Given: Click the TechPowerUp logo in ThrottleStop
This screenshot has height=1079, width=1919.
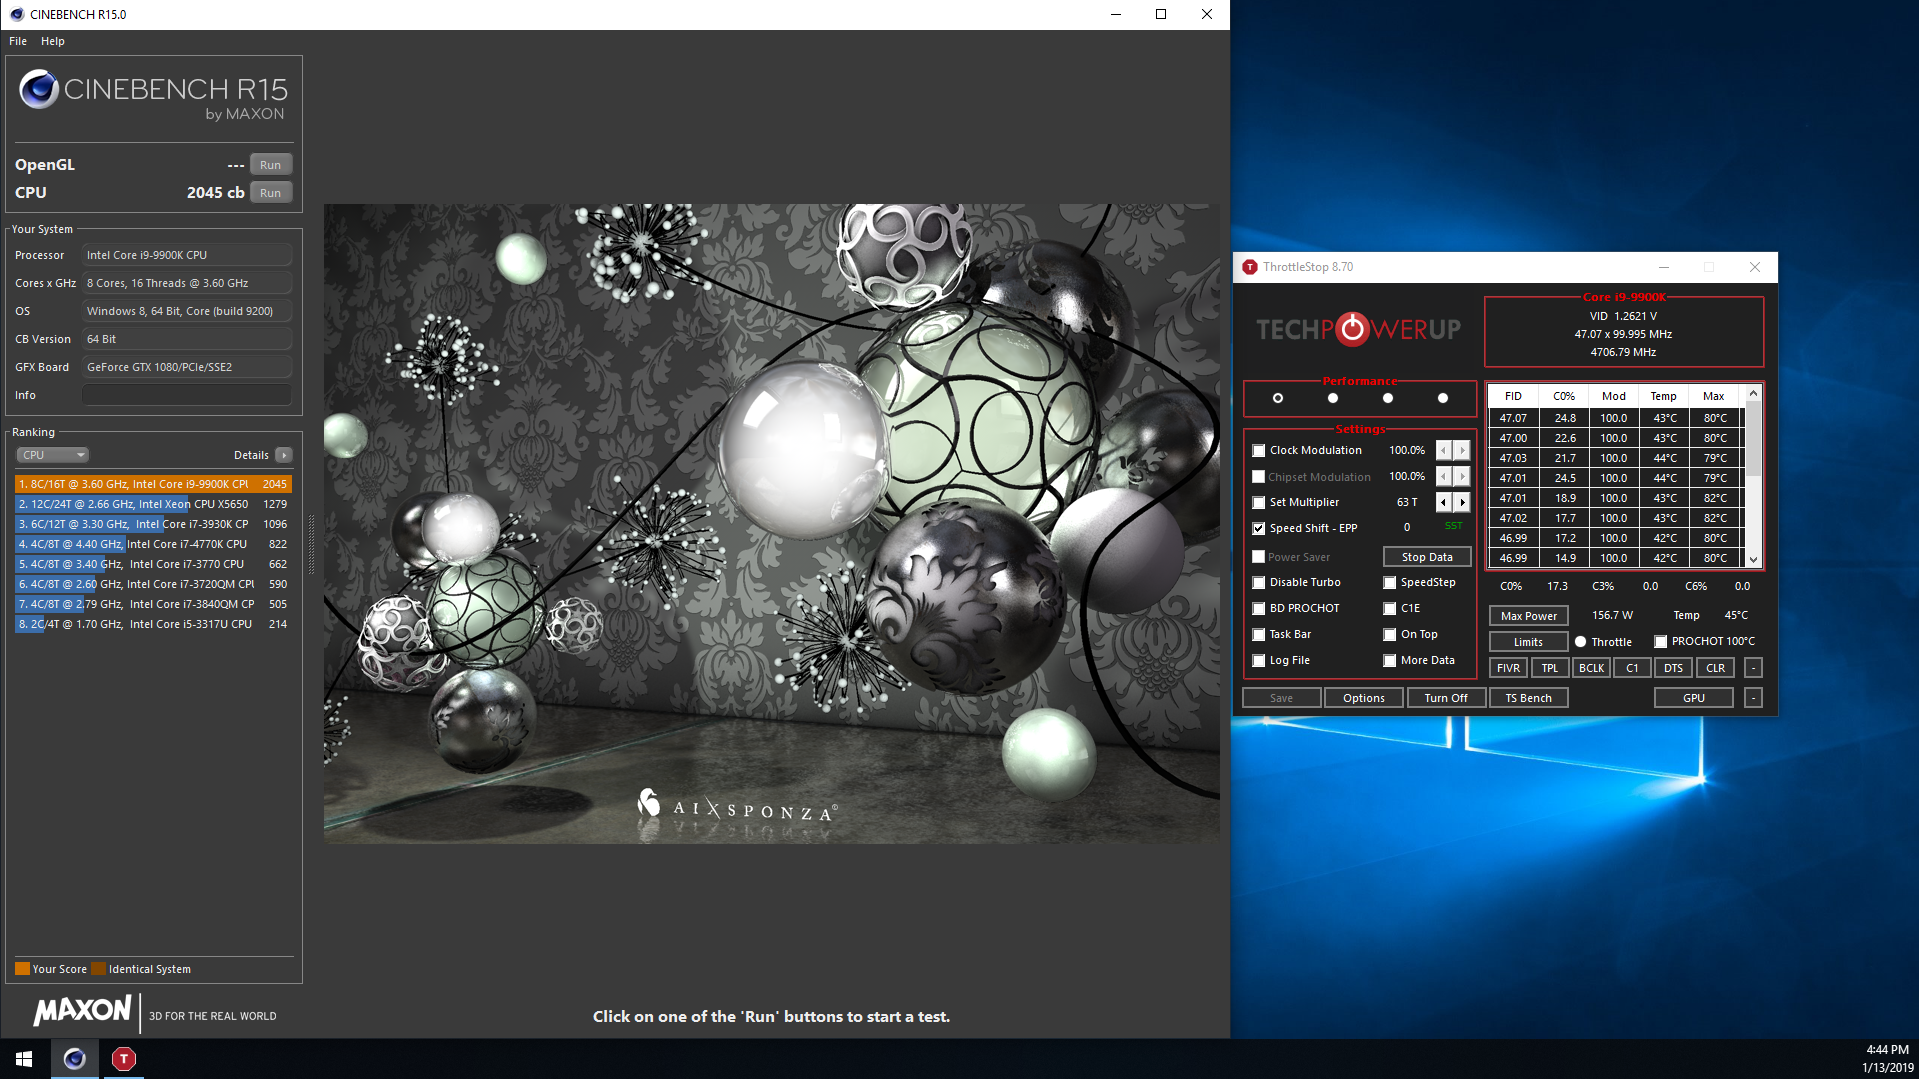Looking at the screenshot, I should [x=1358, y=329].
